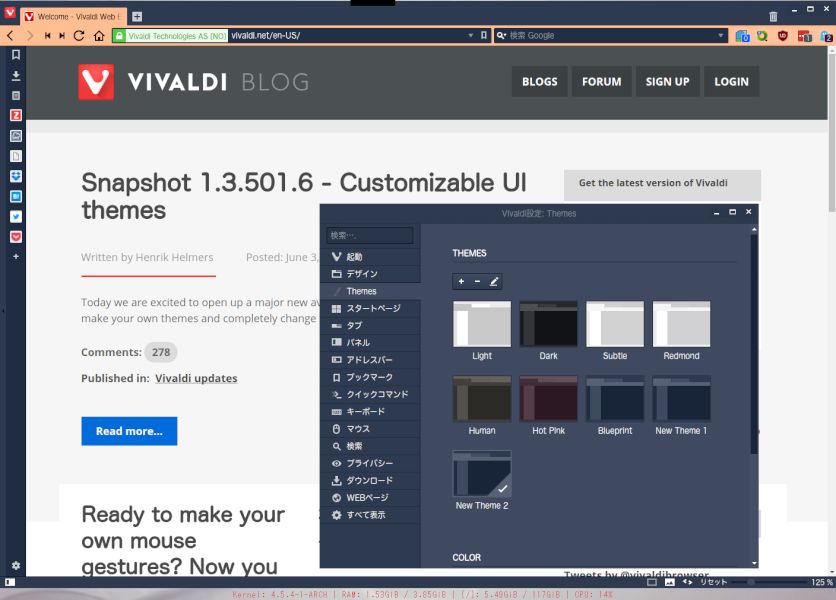Add a new web panel
Screen dimensions: 836x600
[x=16, y=257]
